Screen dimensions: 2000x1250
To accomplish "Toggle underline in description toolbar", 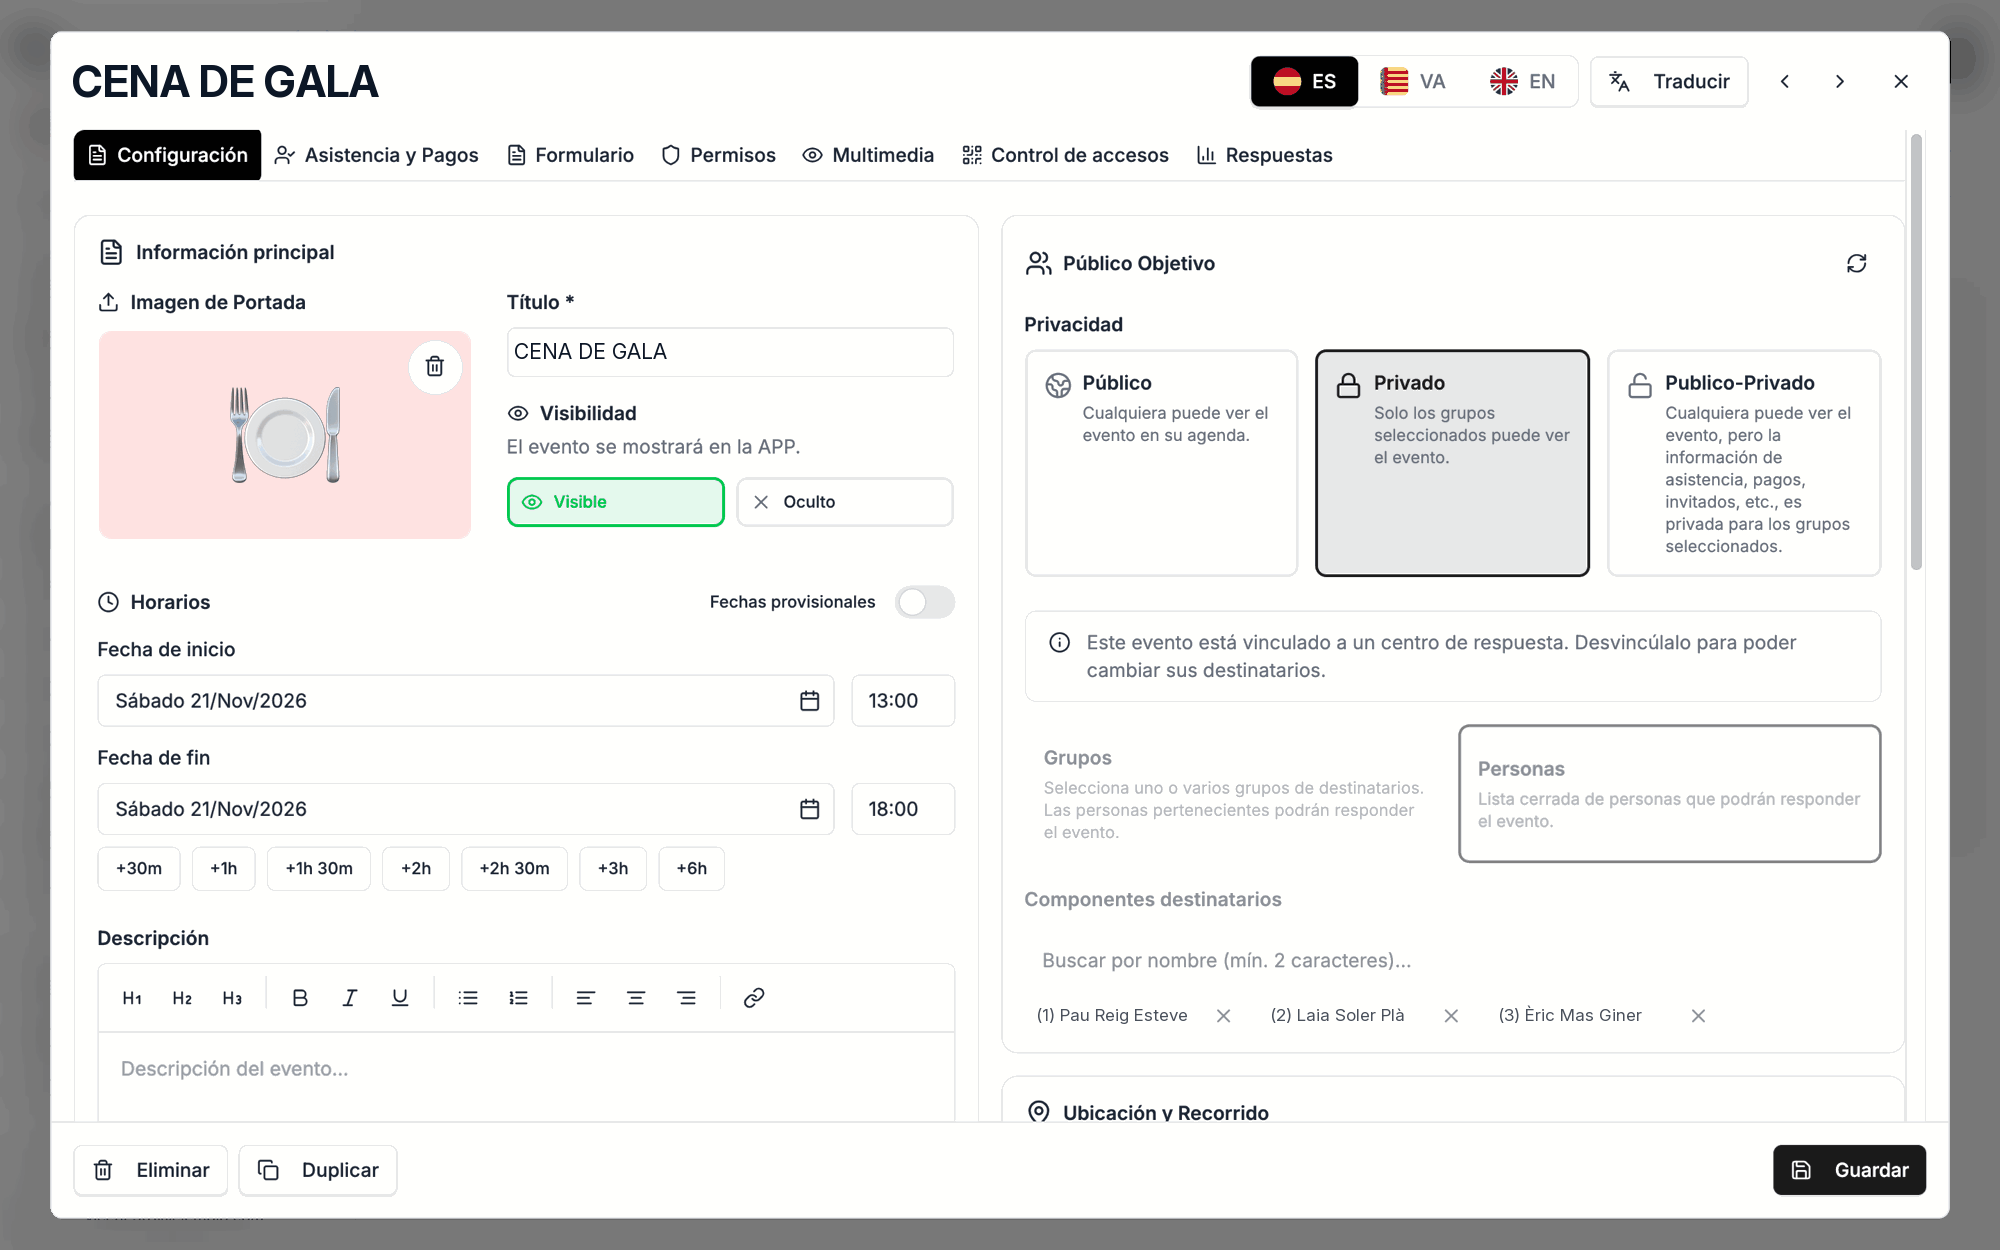I will 400,998.
